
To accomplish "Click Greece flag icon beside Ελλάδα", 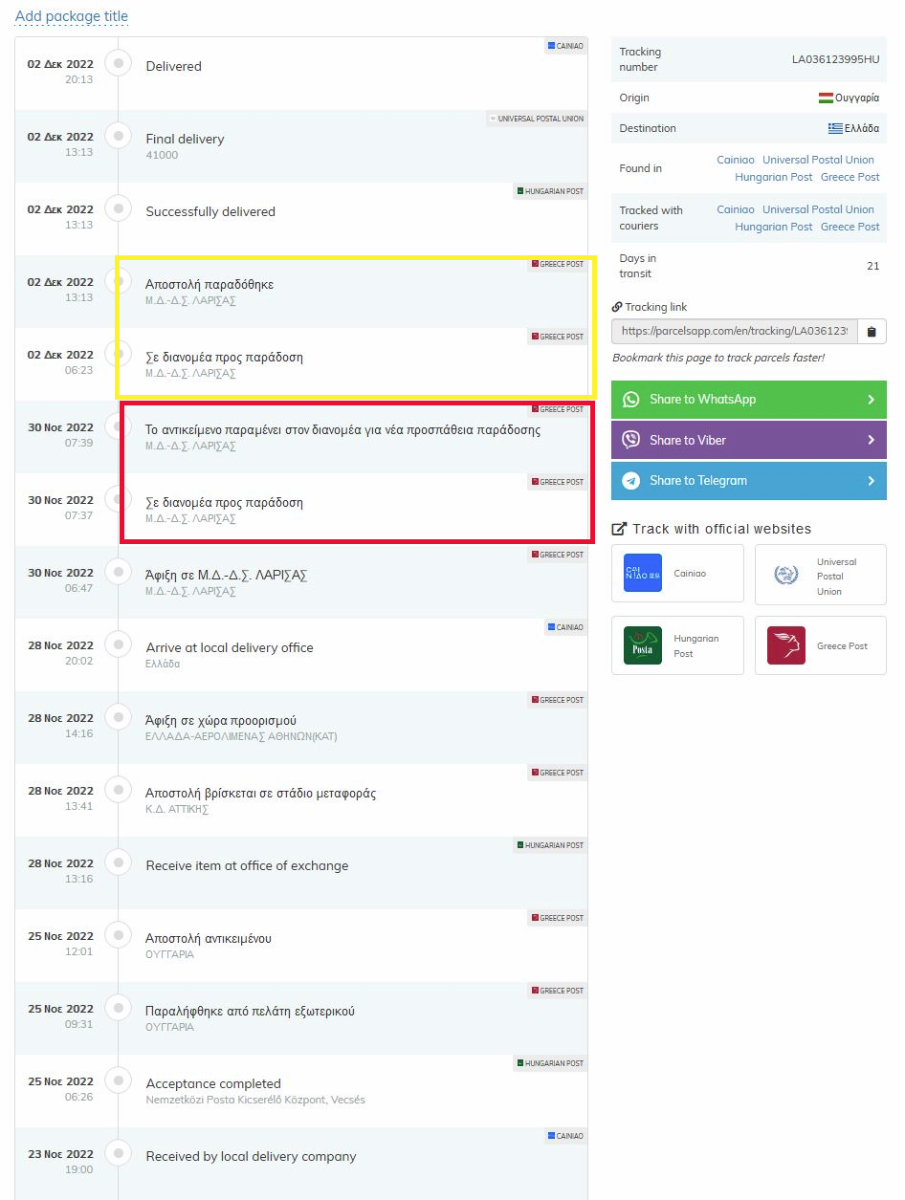I will (x=835, y=128).
